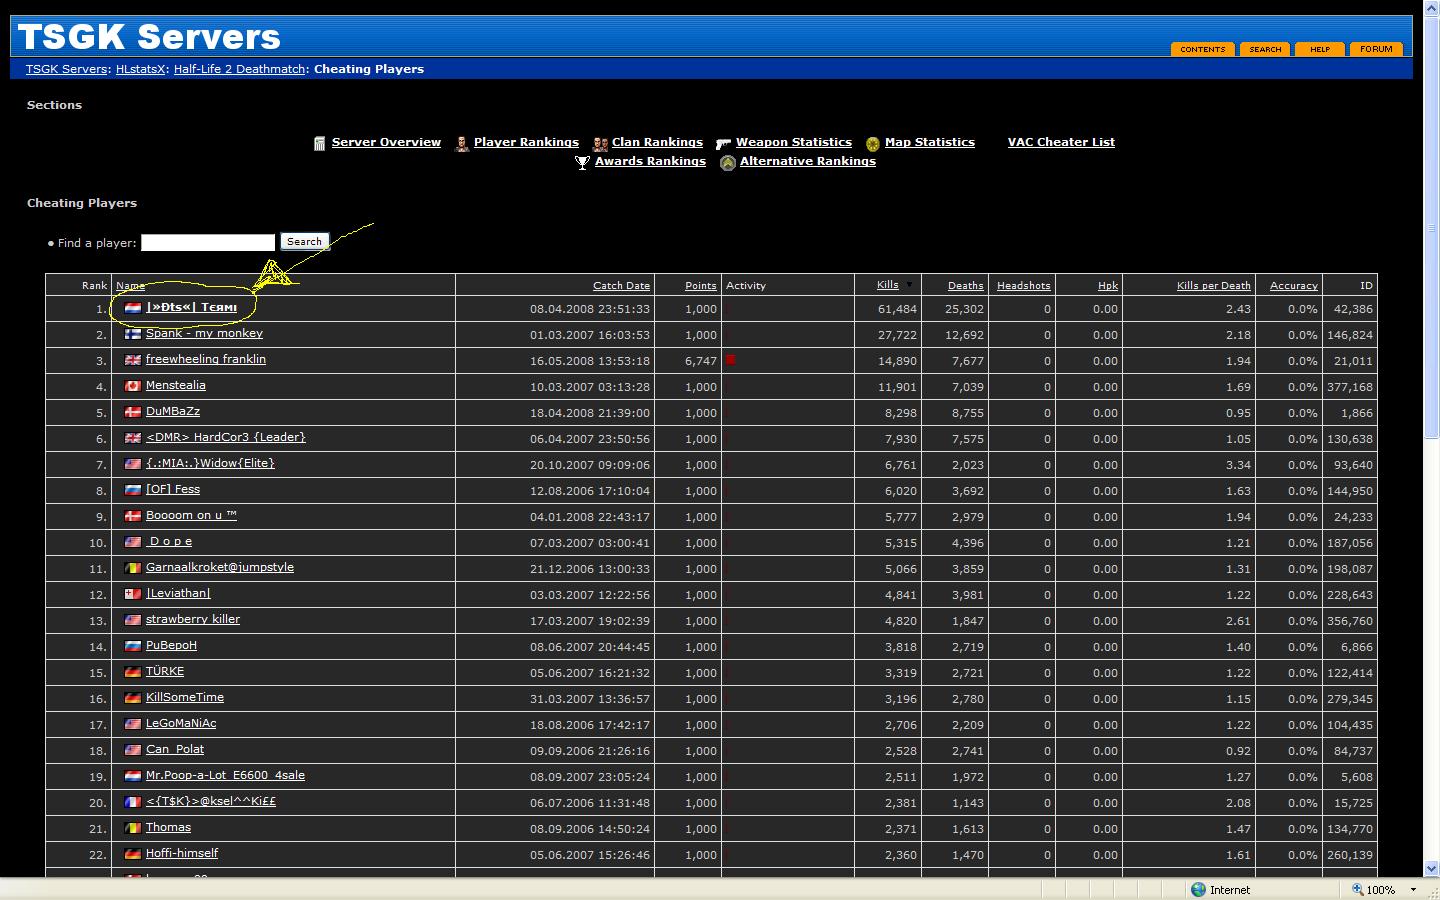Open the VAC Cheater List link
The width and height of the screenshot is (1440, 900).
[x=1061, y=142]
